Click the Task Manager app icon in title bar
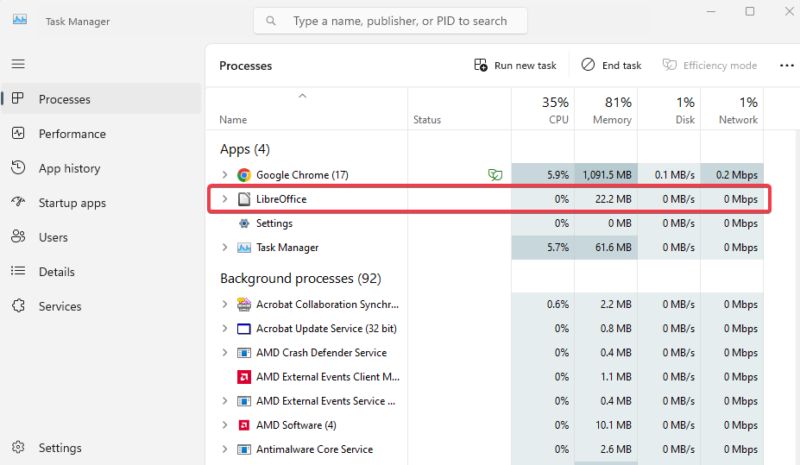800x465 pixels. pyautogui.click(x=20, y=20)
